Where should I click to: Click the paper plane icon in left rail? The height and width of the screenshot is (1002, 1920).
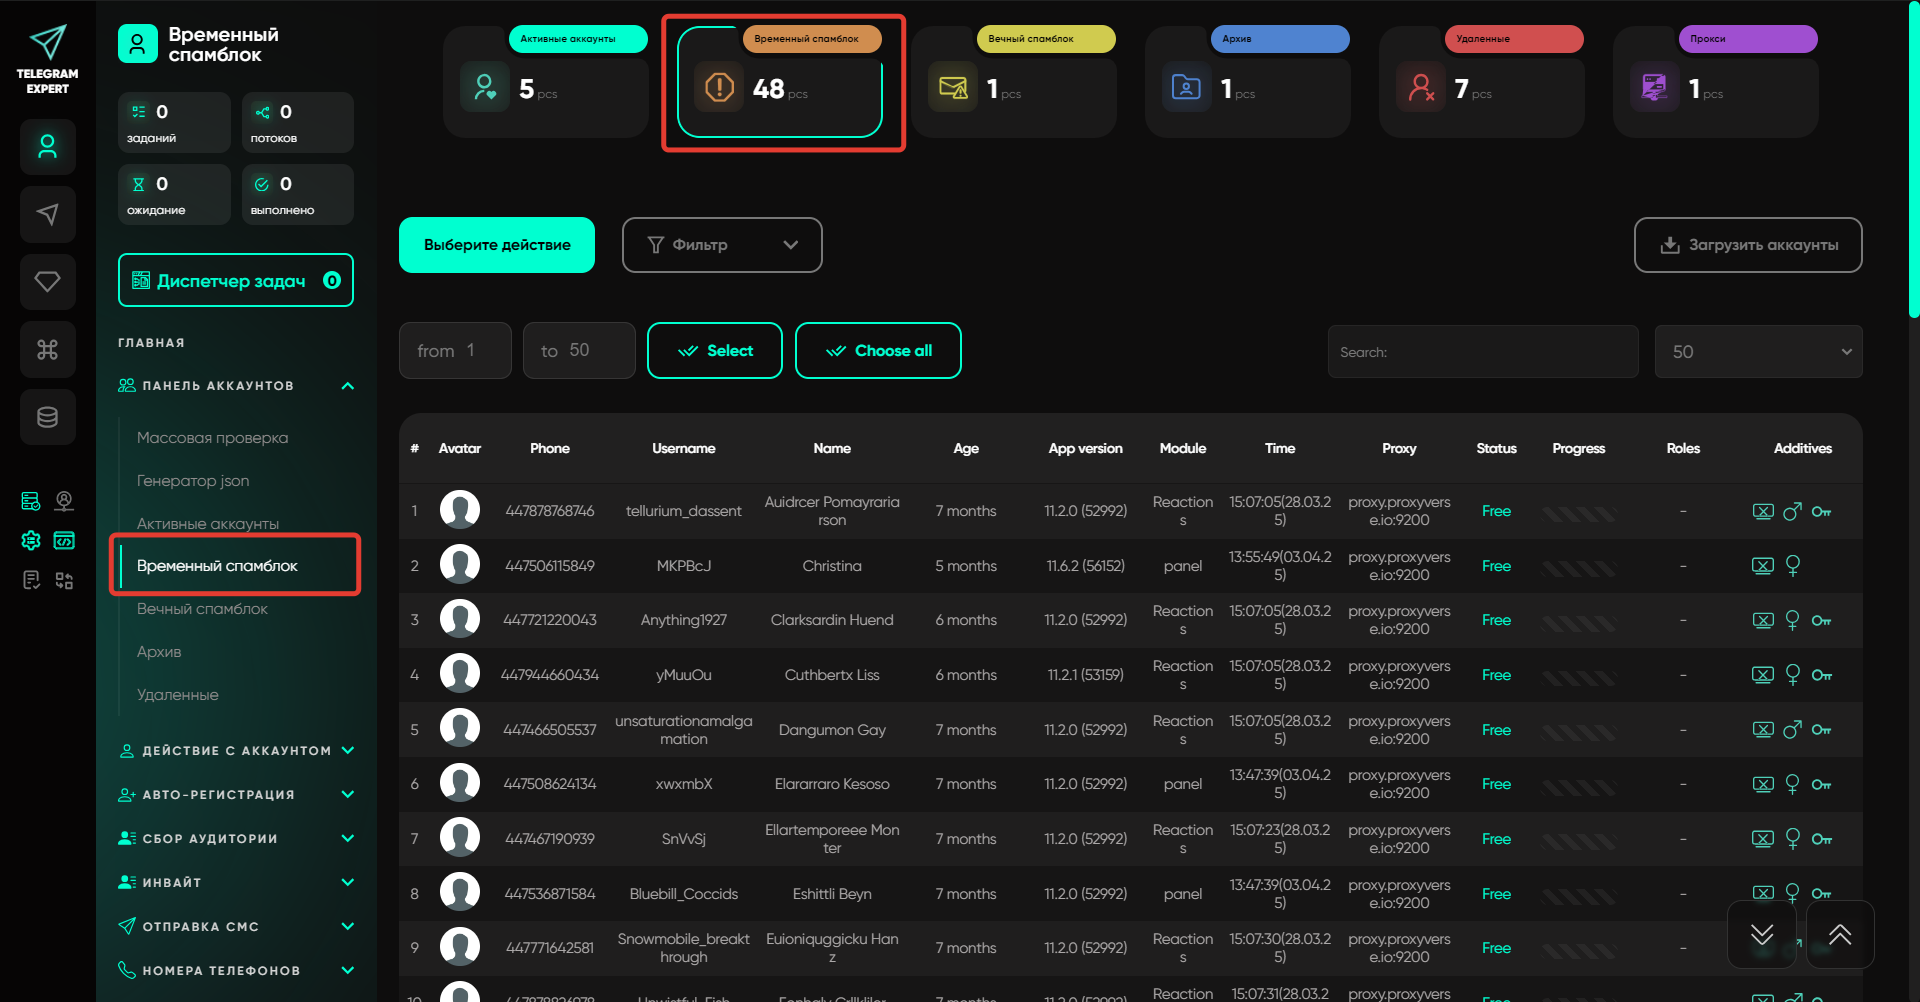[47, 214]
